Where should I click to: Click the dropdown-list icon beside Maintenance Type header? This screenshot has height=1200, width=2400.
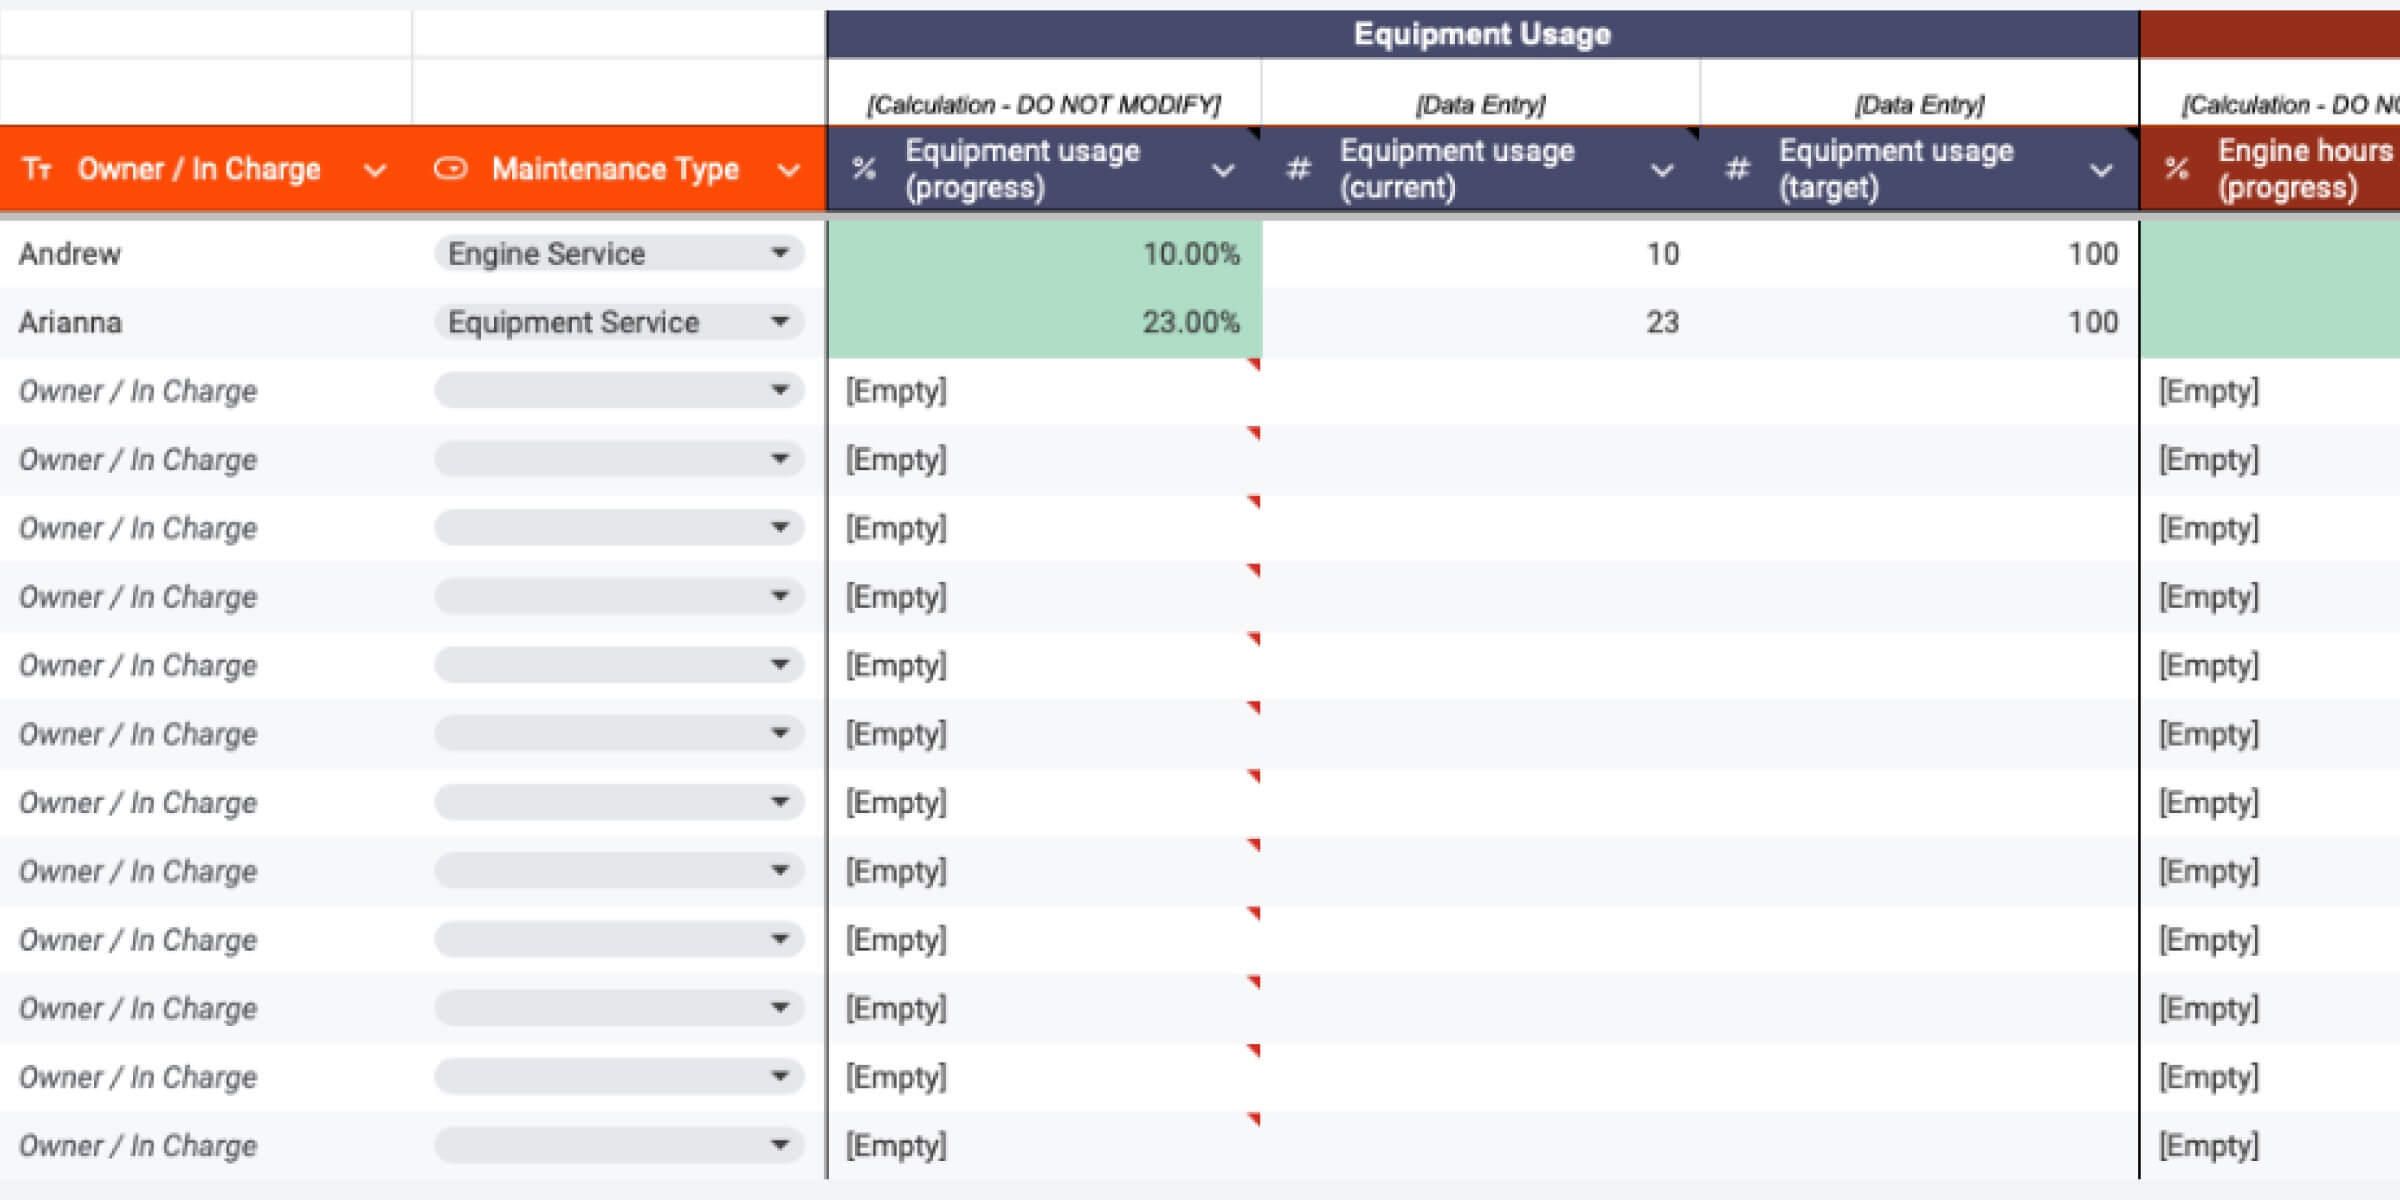coord(453,168)
